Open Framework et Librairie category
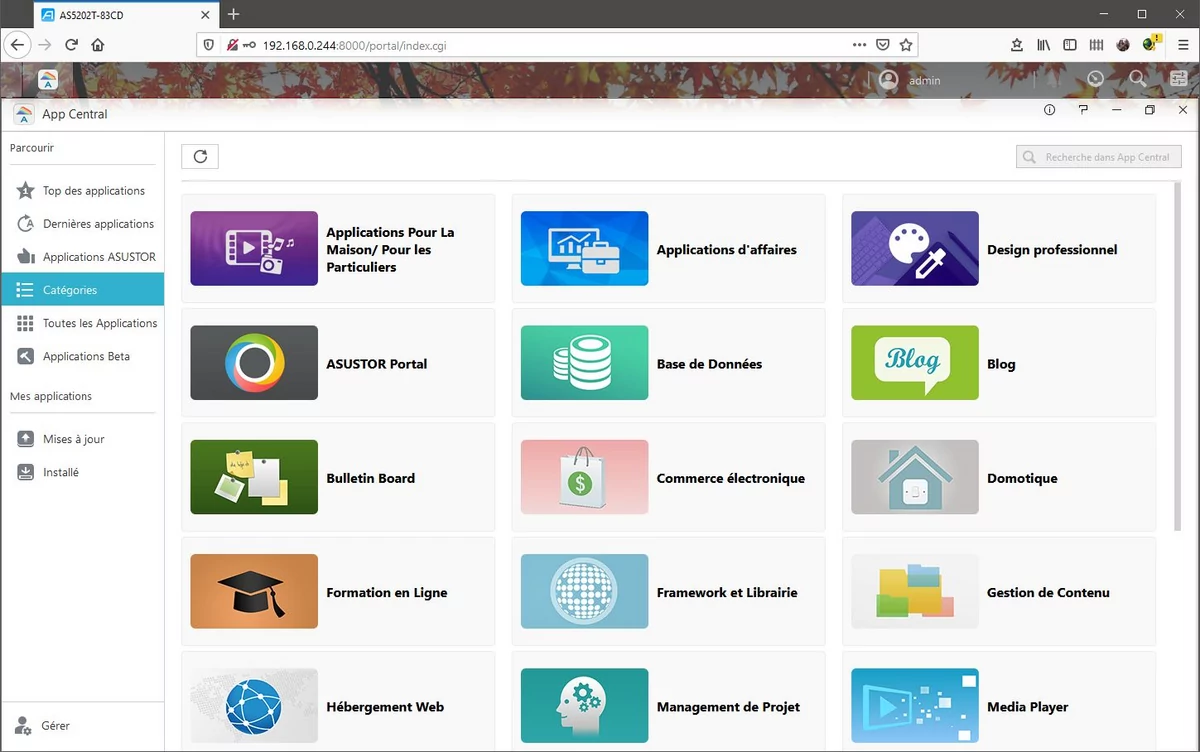Image resolution: width=1200 pixels, height=752 pixels. 668,591
